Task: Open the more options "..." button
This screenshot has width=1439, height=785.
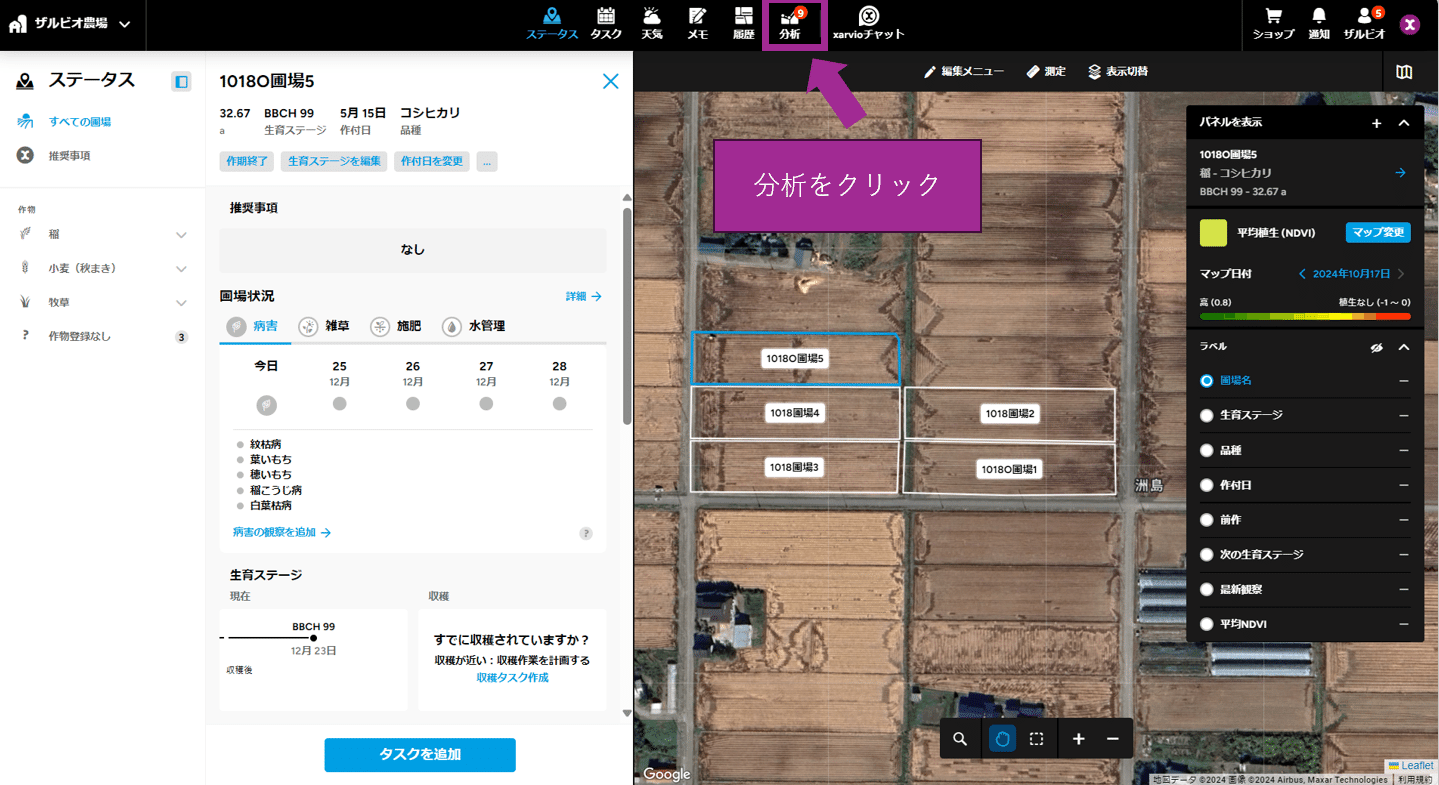Action: coord(487,161)
